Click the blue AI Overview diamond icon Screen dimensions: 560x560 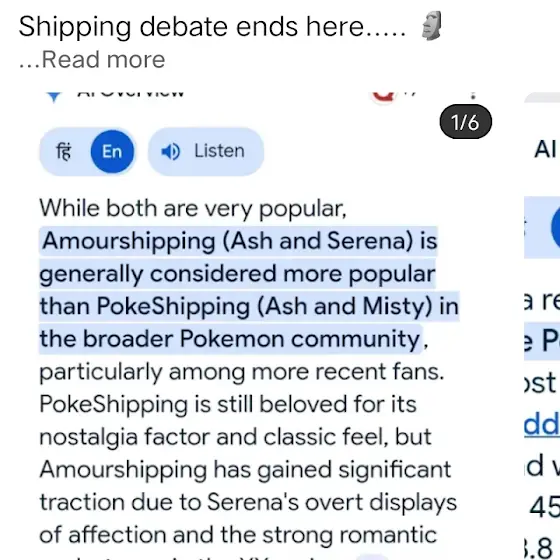[x=54, y=96]
